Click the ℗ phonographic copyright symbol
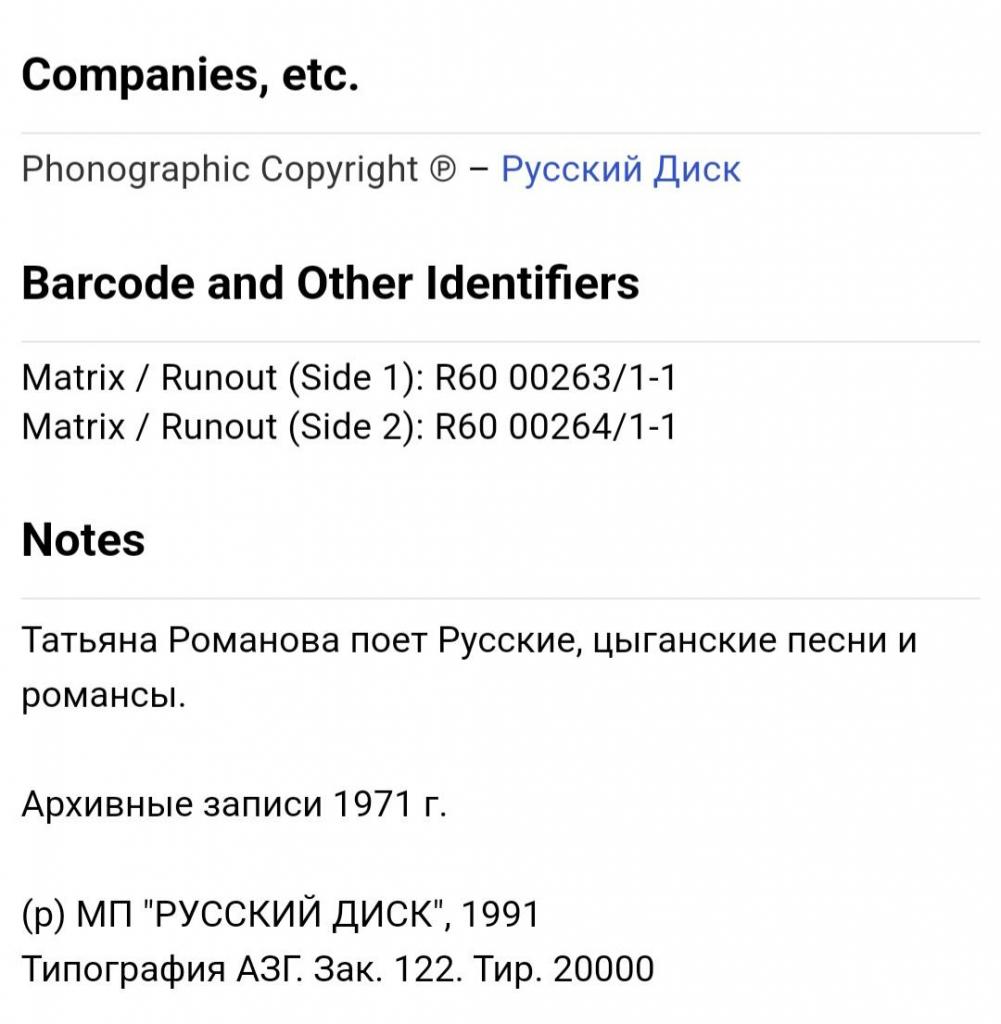The image size is (1001, 1024). coord(443,170)
